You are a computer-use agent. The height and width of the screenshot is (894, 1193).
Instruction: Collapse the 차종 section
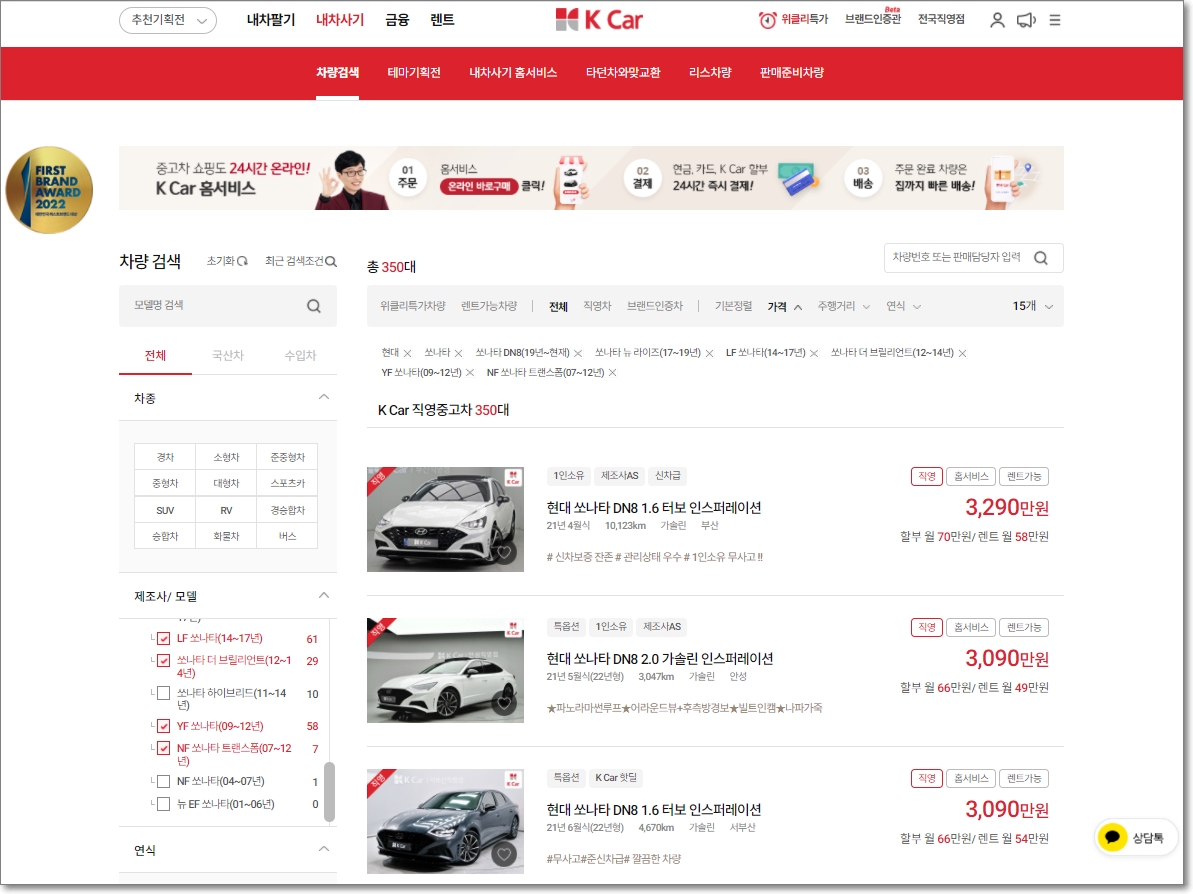[323, 397]
